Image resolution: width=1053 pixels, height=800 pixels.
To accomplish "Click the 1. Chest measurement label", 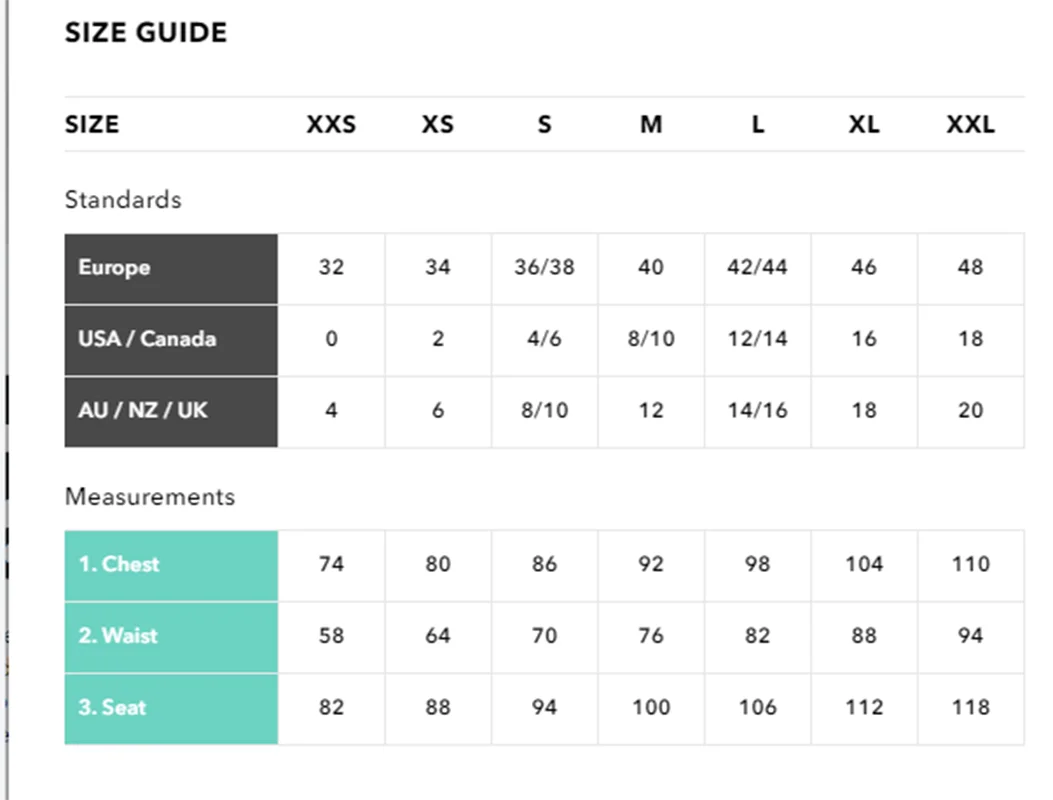I will click(x=119, y=564).
